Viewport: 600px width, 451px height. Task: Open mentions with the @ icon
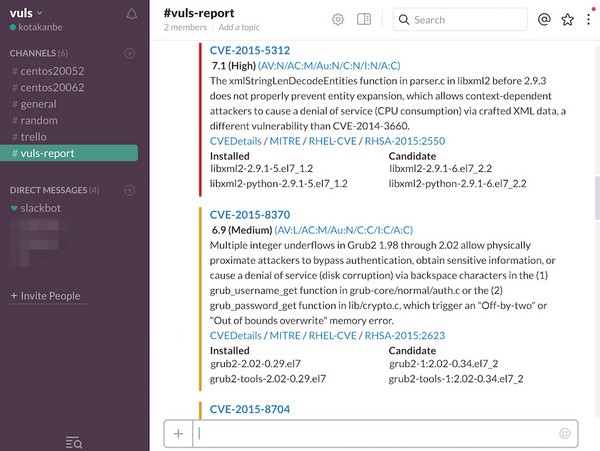pyautogui.click(x=544, y=19)
